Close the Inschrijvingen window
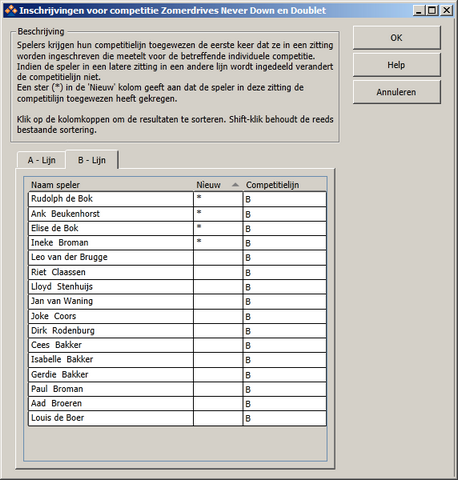This screenshot has height=480, width=458. [446, 11]
